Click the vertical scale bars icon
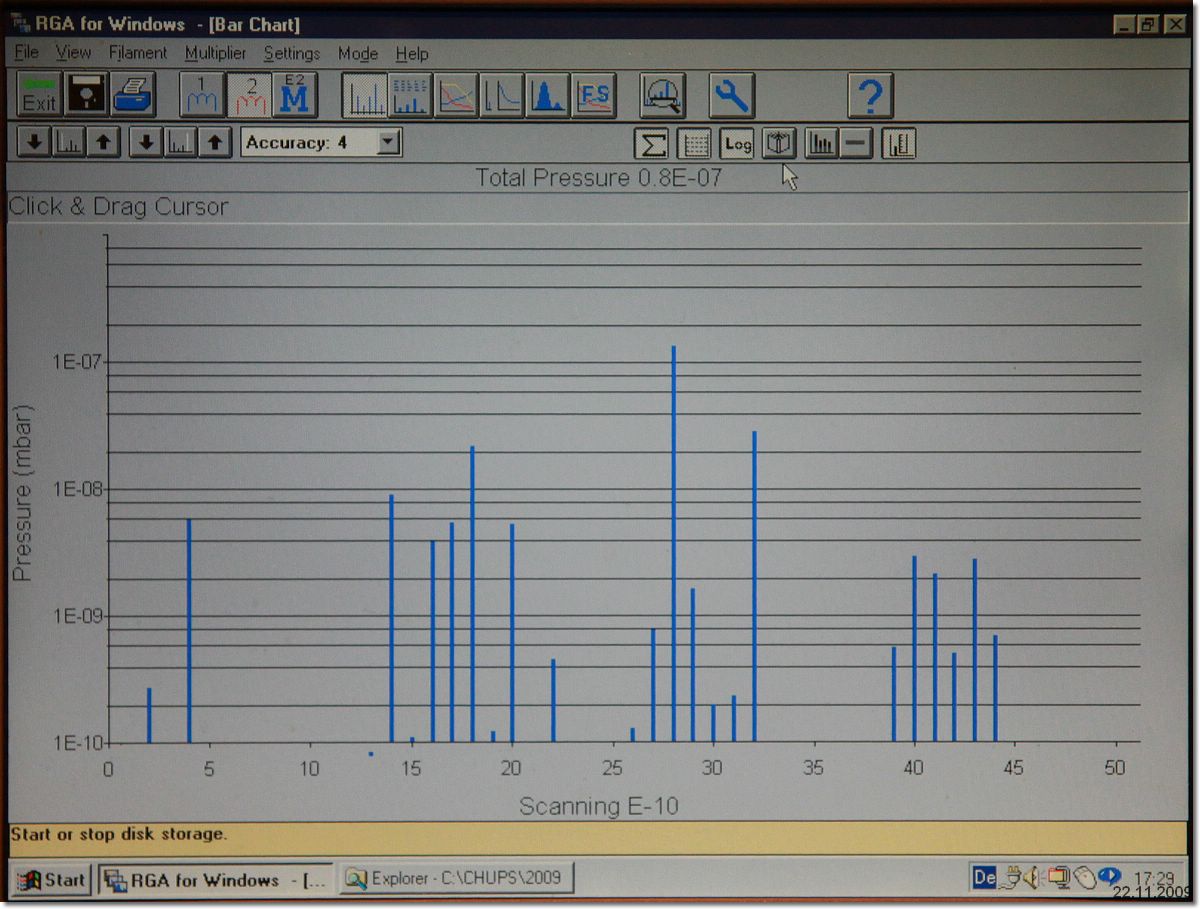The height and width of the screenshot is (909, 1200). tap(899, 145)
